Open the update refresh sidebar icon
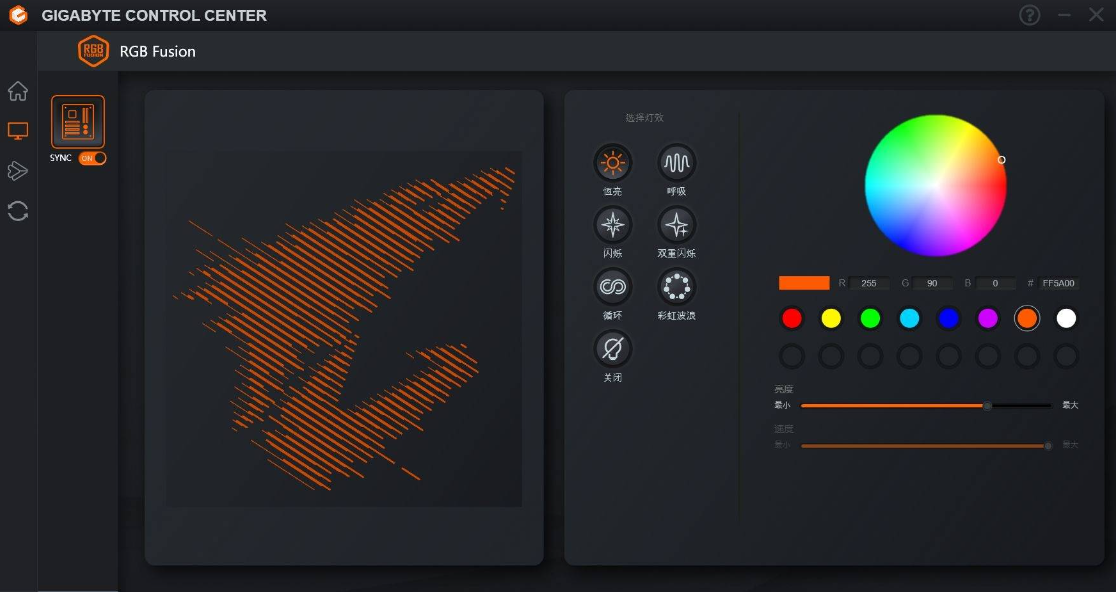This screenshot has width=1116, height=592. pos(18,211)
